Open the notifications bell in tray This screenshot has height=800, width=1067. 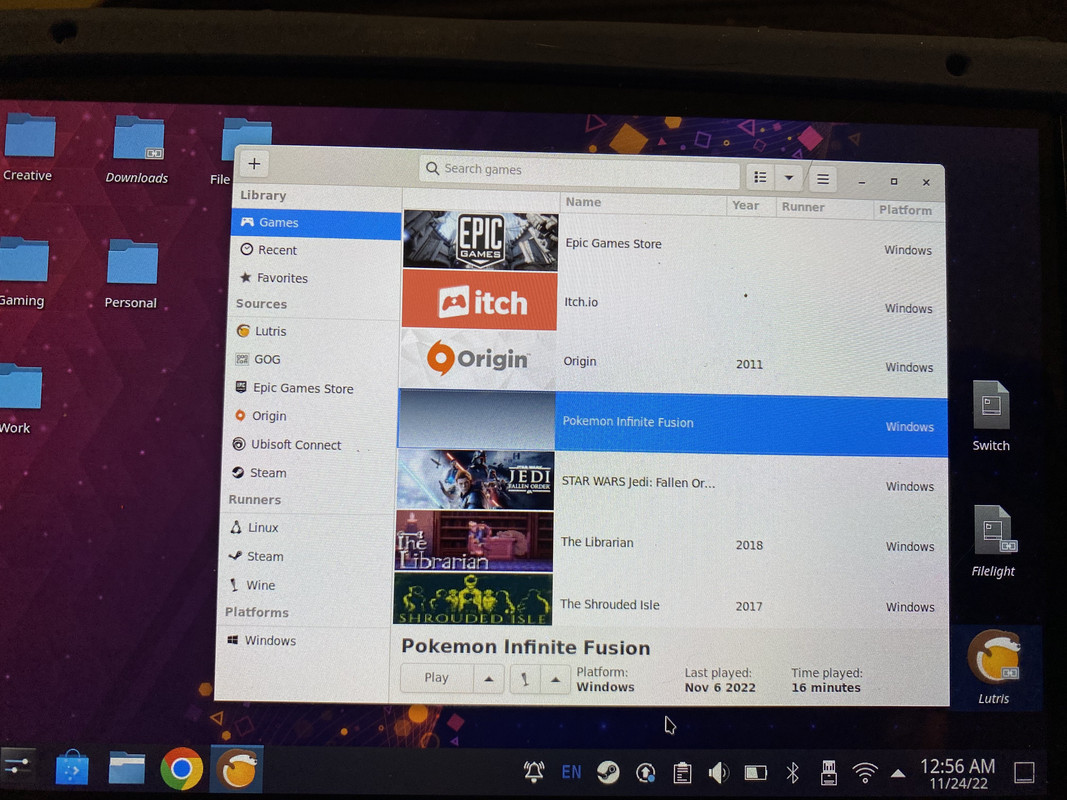(x=534, y=771)
